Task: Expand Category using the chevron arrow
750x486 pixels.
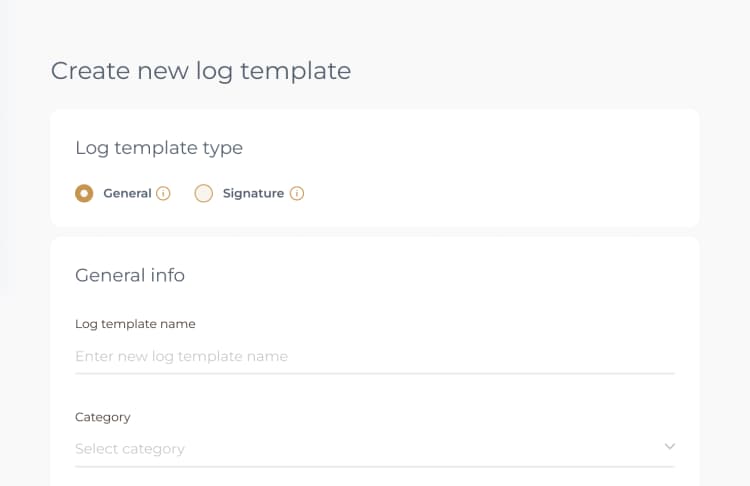Action: click(670, 446)
